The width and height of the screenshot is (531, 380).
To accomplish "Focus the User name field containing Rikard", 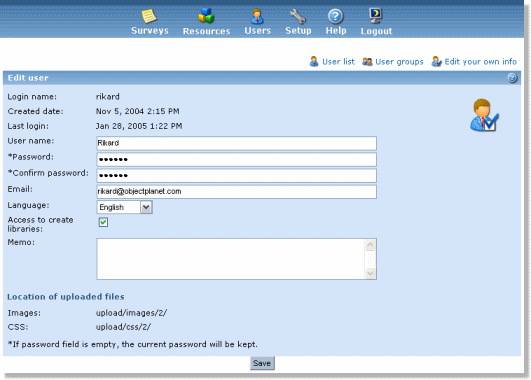I will (x=236, y=143).
